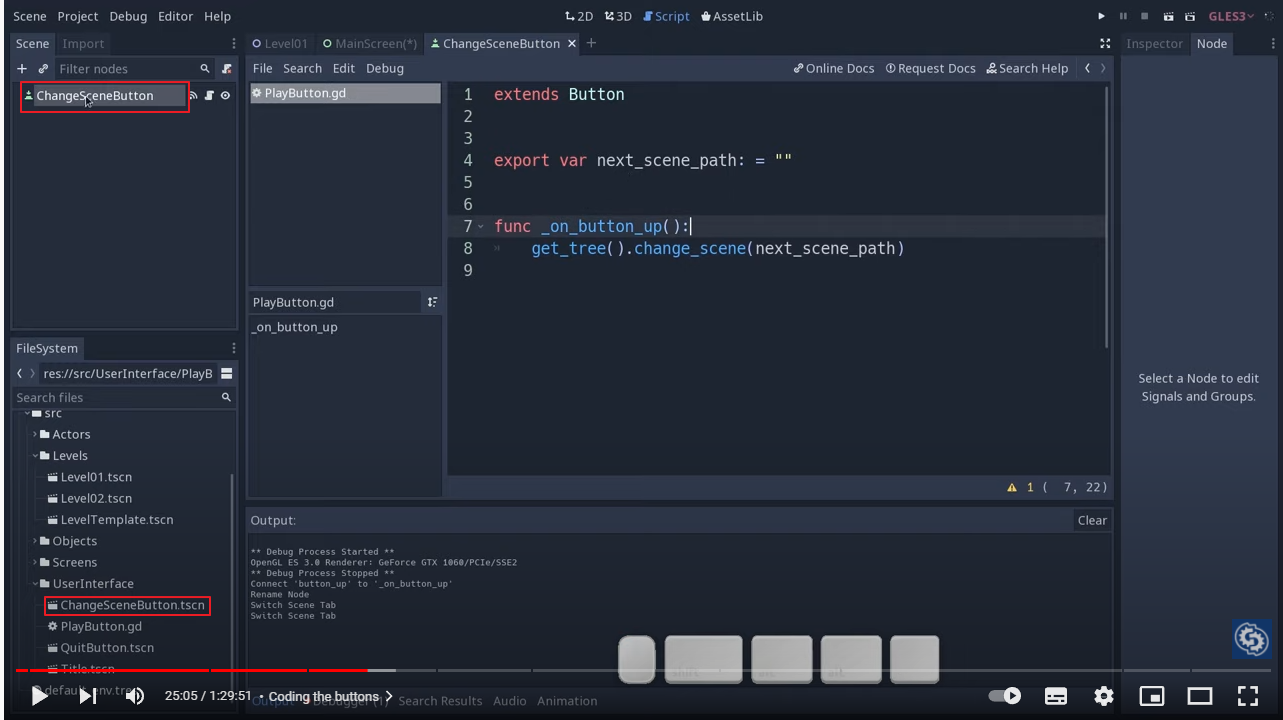The image size is (1283, 720).
Task: Add a new node with plus icon
Action: point(22,69)
